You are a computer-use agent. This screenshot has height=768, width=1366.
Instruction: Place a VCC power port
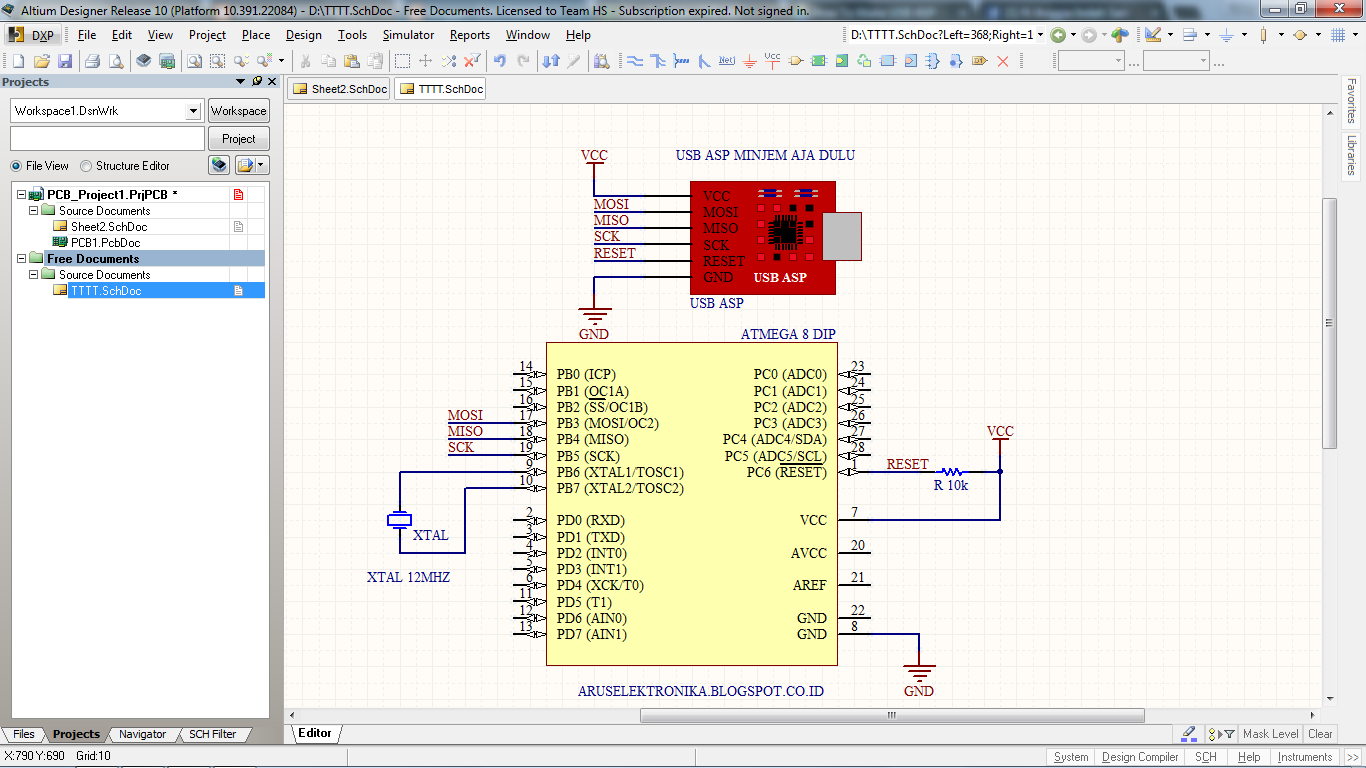coord(772,60)
